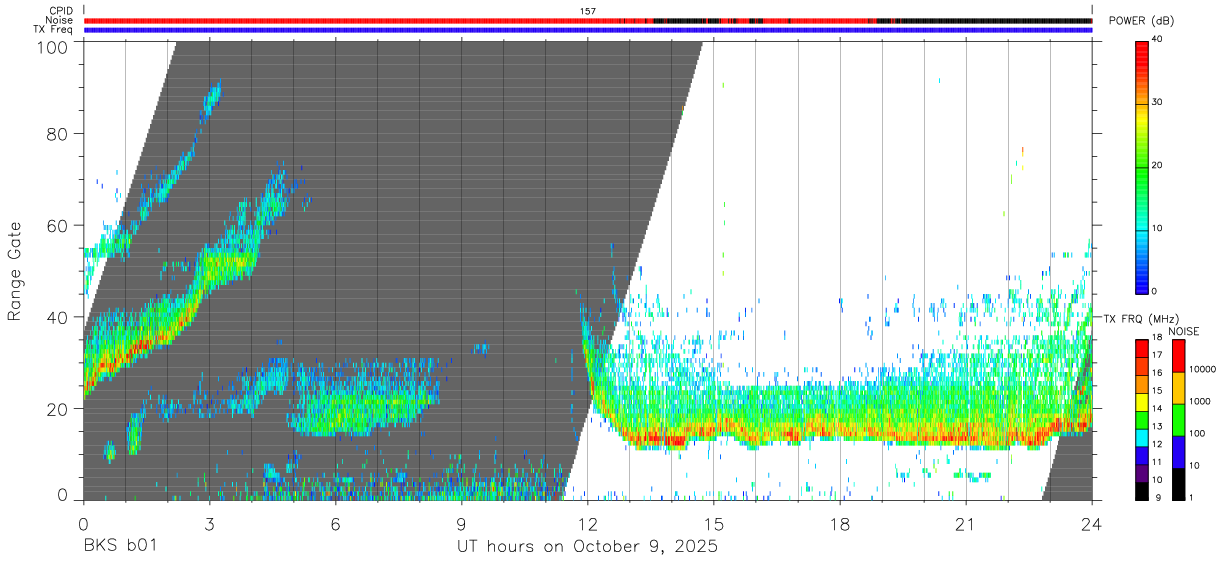Click the Range Gate axis title
Image resolution: width=1228 pixels, height=567 pixels.
coord(15,271)
